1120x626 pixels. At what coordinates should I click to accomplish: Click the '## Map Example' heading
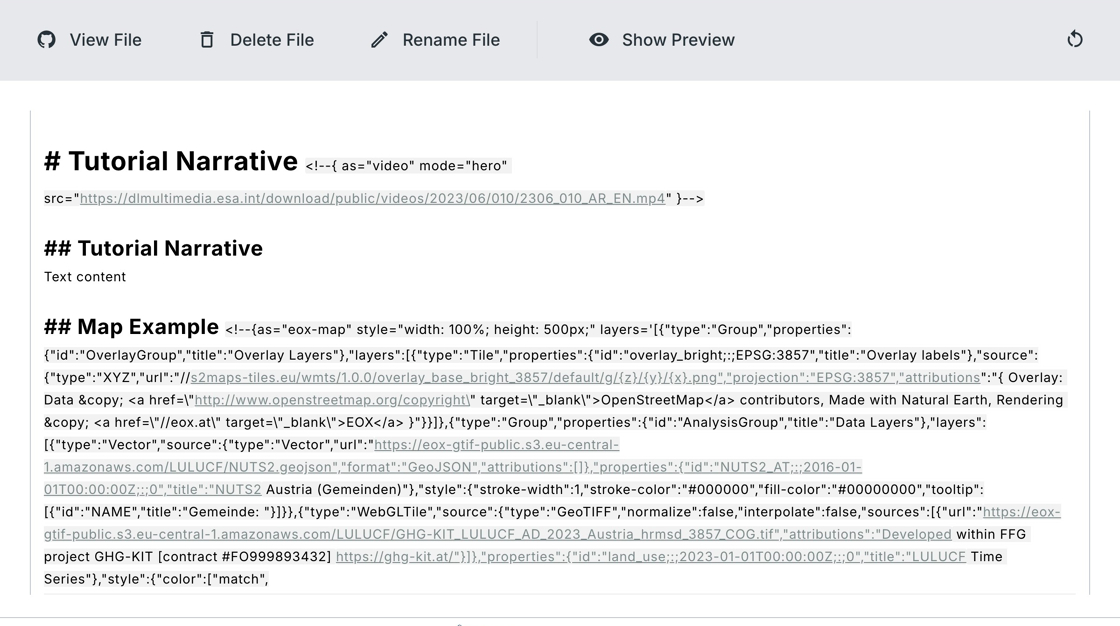click(x=131, y=327)
